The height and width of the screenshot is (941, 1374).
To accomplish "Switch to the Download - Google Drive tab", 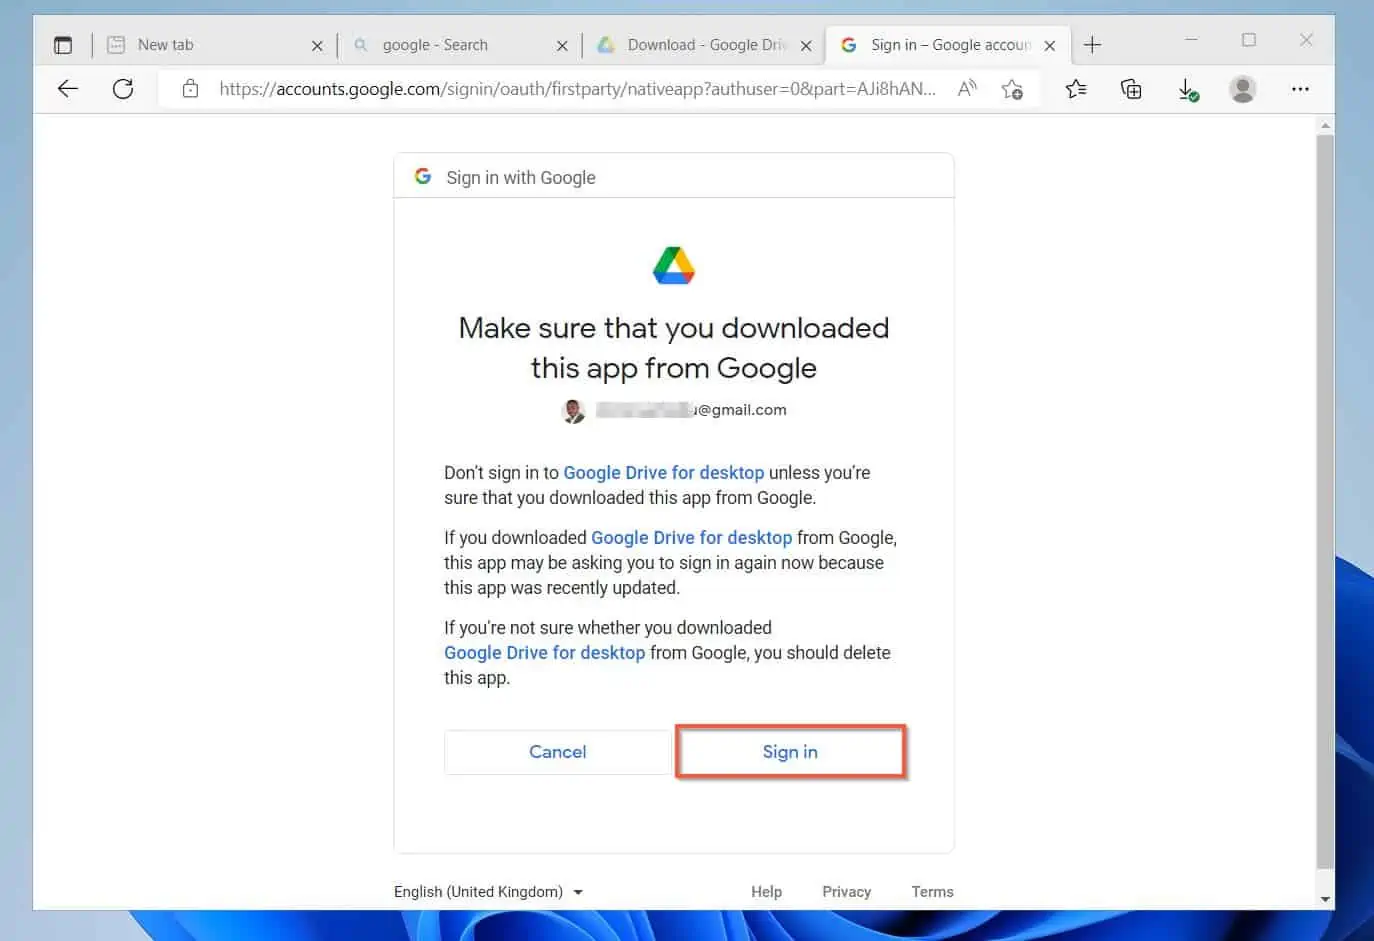I will 706,45.
